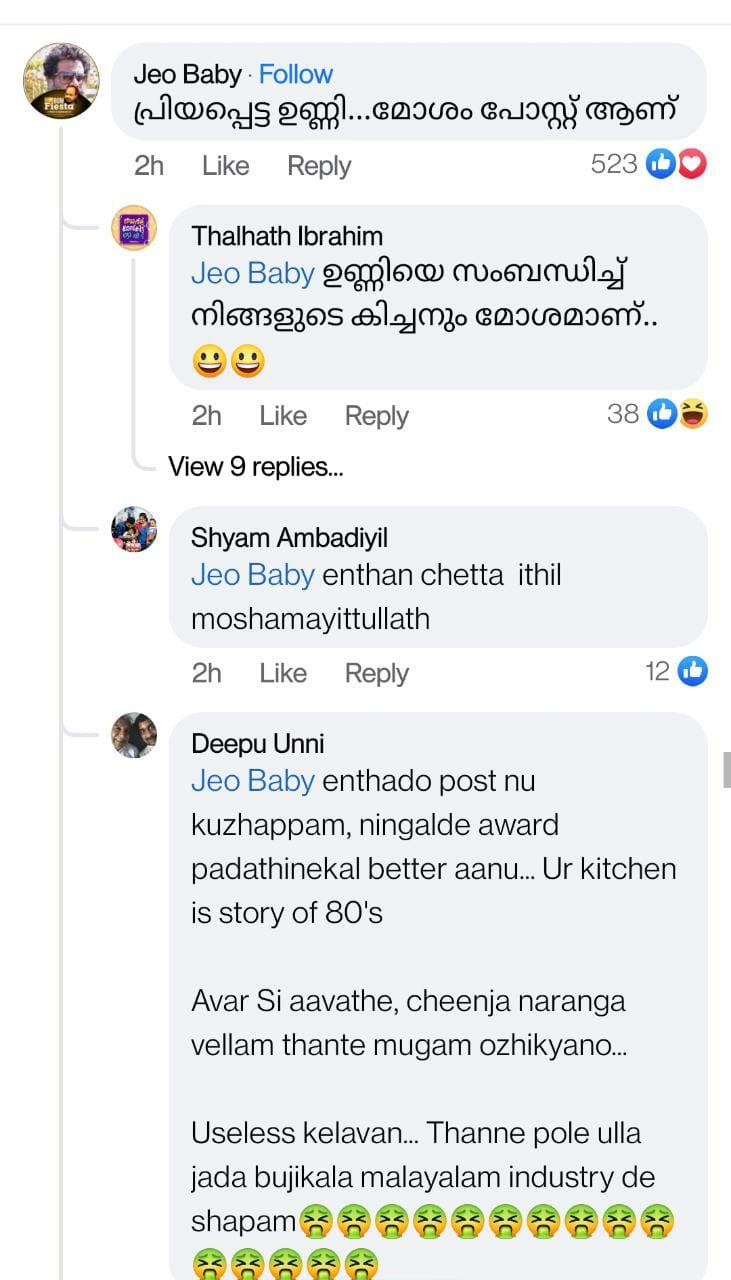731x1280 pixels.
Task: Open Shyam Ambadiyil's profile photo
Action: (134, 529)
